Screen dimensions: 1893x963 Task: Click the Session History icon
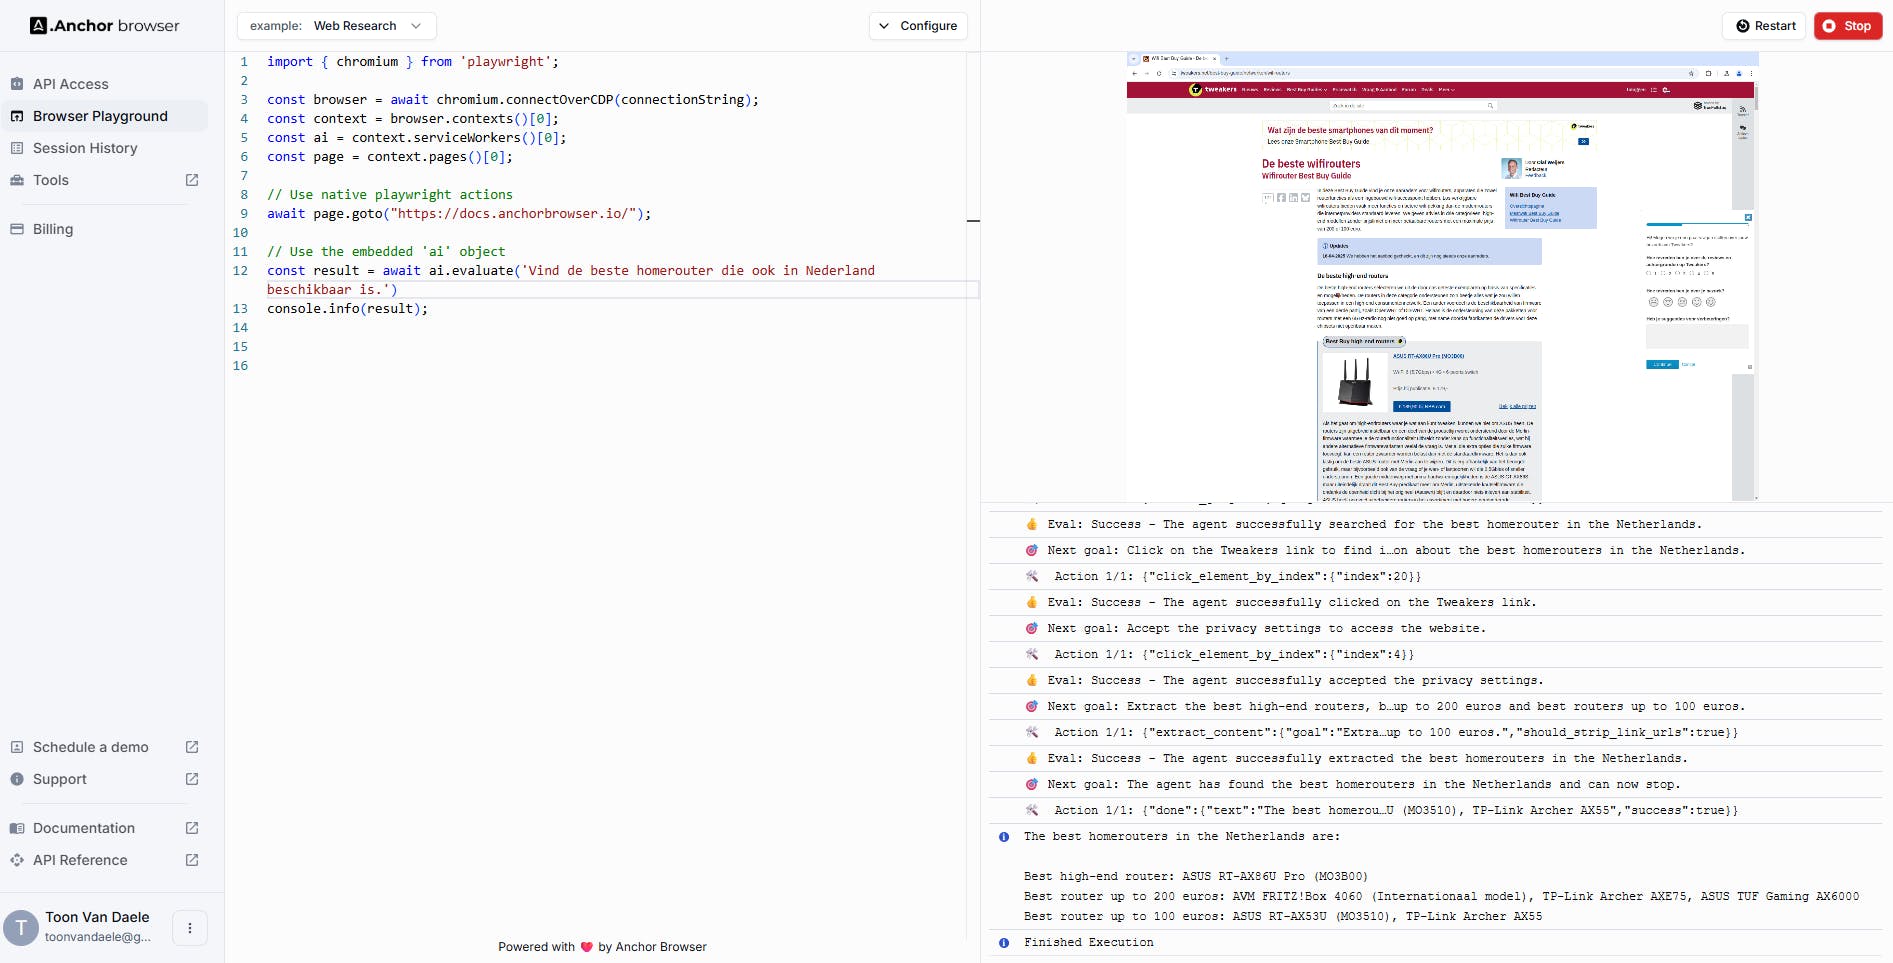coord(17,148)
